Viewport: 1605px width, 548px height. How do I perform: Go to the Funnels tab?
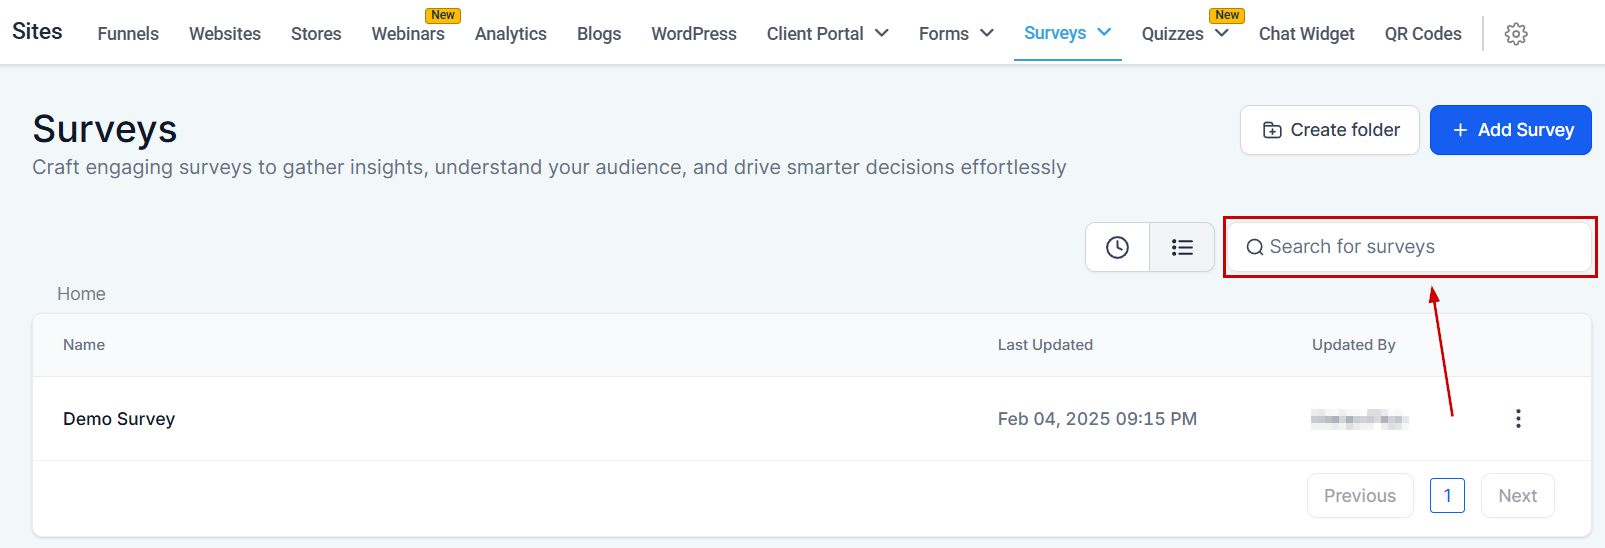click(128, 34)
